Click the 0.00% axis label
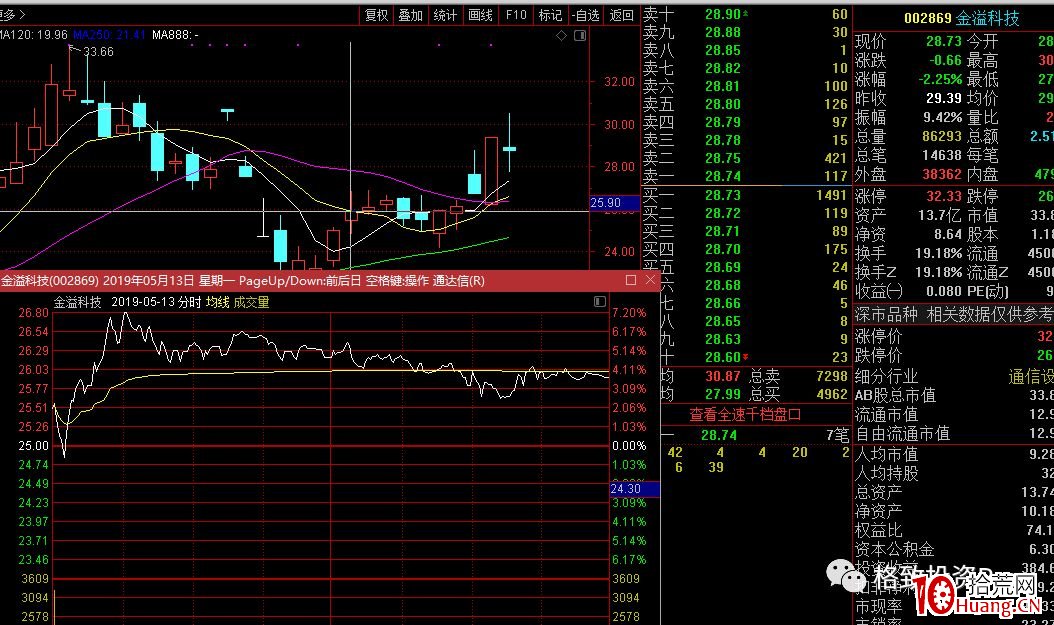 click(x=629, y=446)
